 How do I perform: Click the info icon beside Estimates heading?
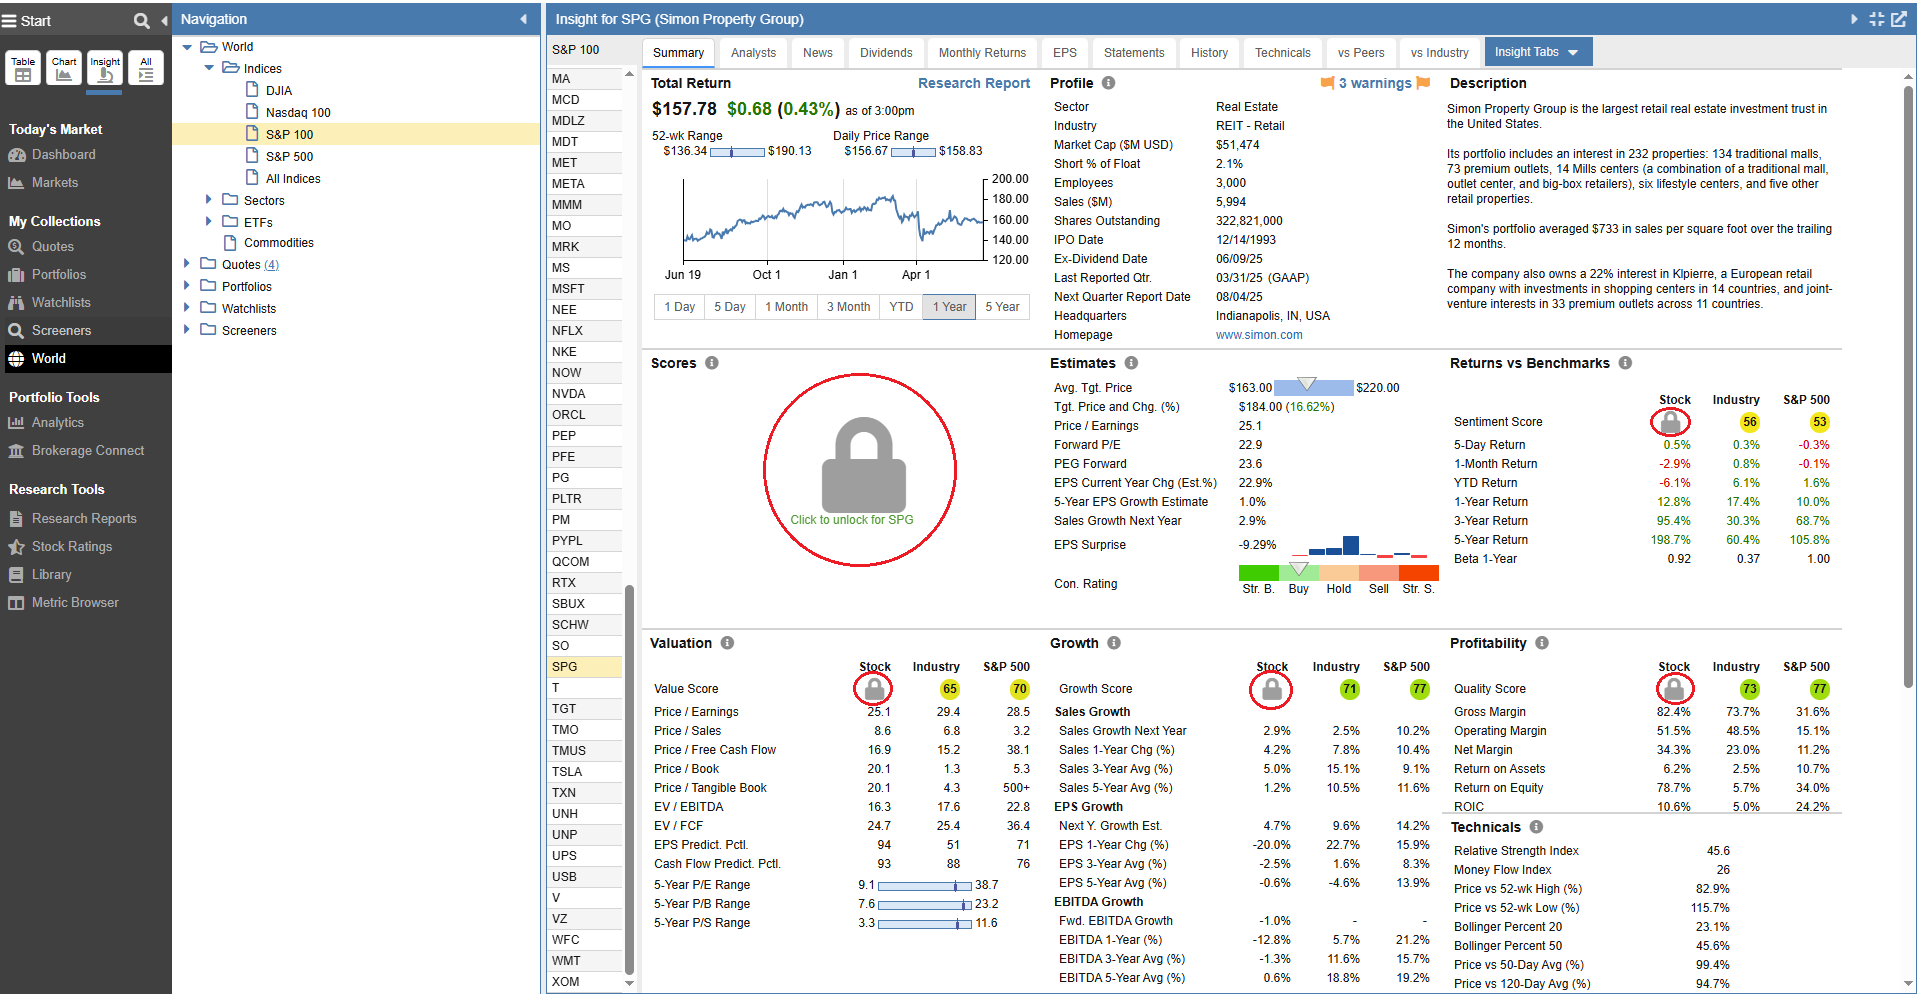point(1131,363)
